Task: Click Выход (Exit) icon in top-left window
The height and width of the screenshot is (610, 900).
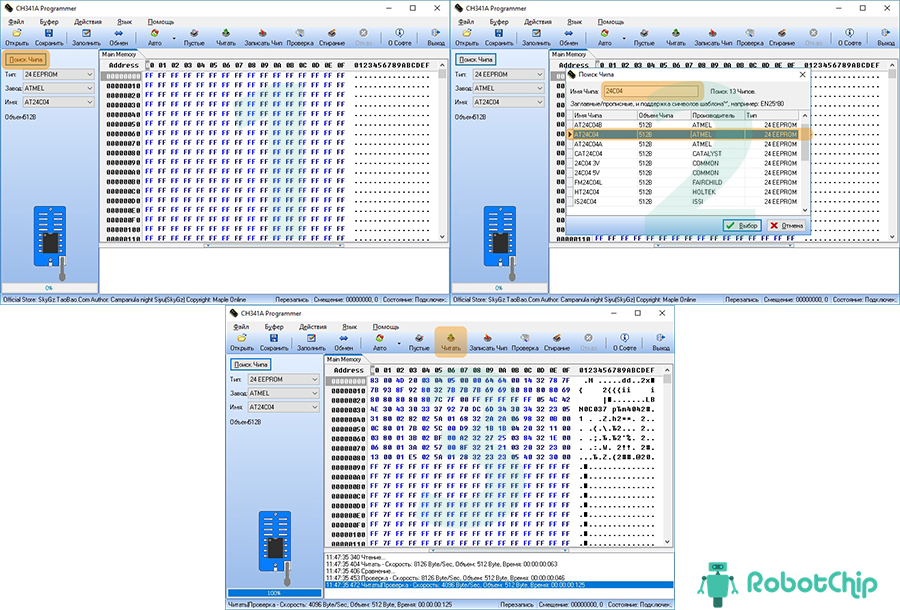Action: tap(436, 37)
